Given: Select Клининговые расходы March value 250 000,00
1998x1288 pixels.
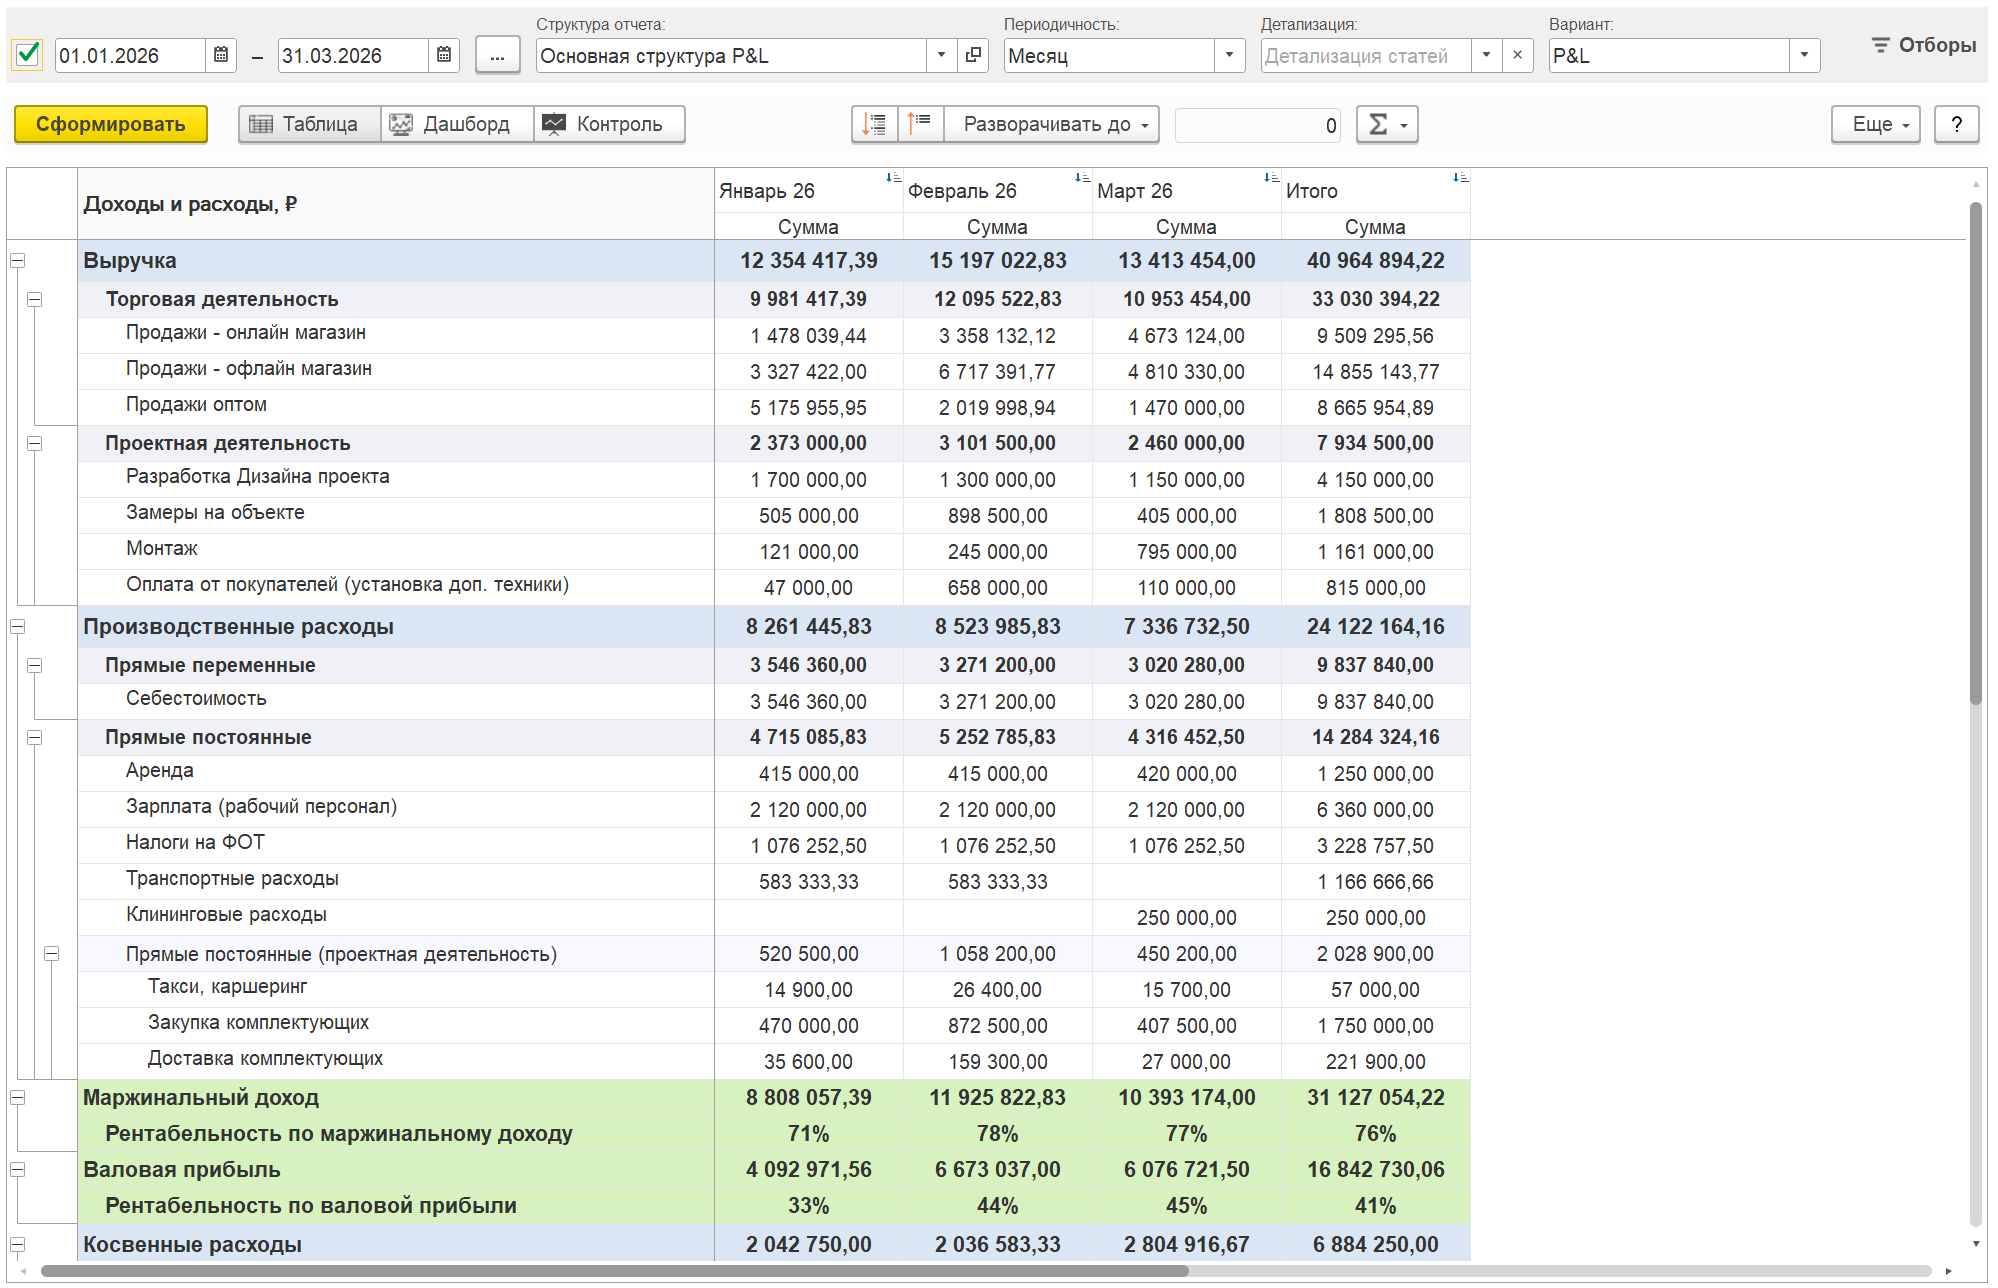Looking at the screenshot, I should [1186, 918].
